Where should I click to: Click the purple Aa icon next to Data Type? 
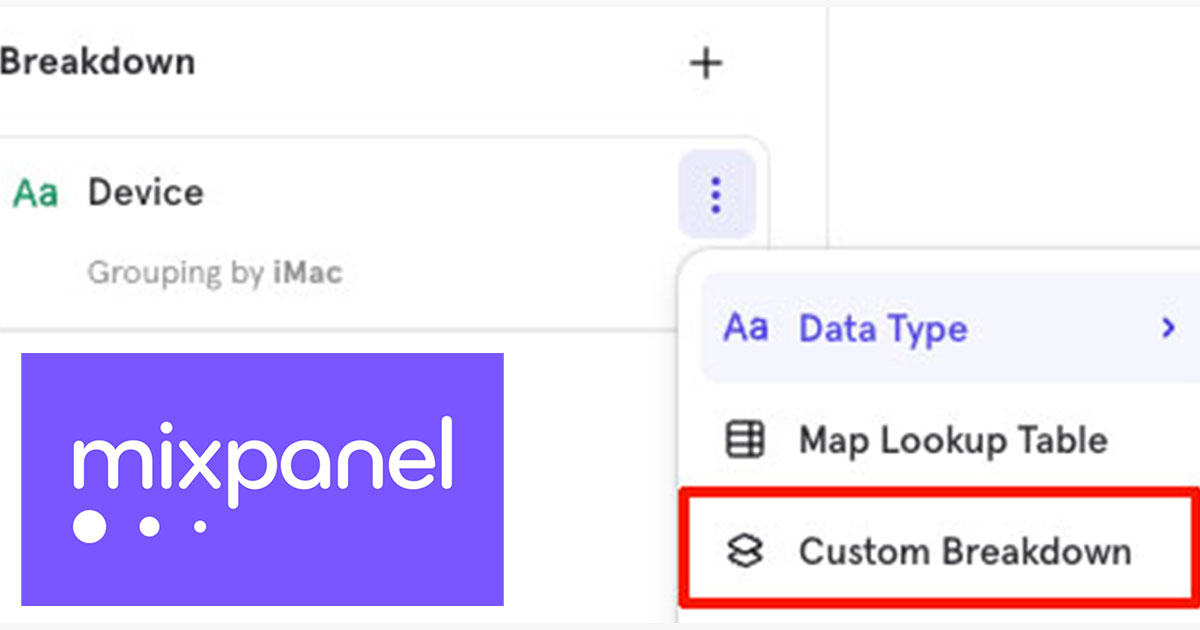(745, 328)
